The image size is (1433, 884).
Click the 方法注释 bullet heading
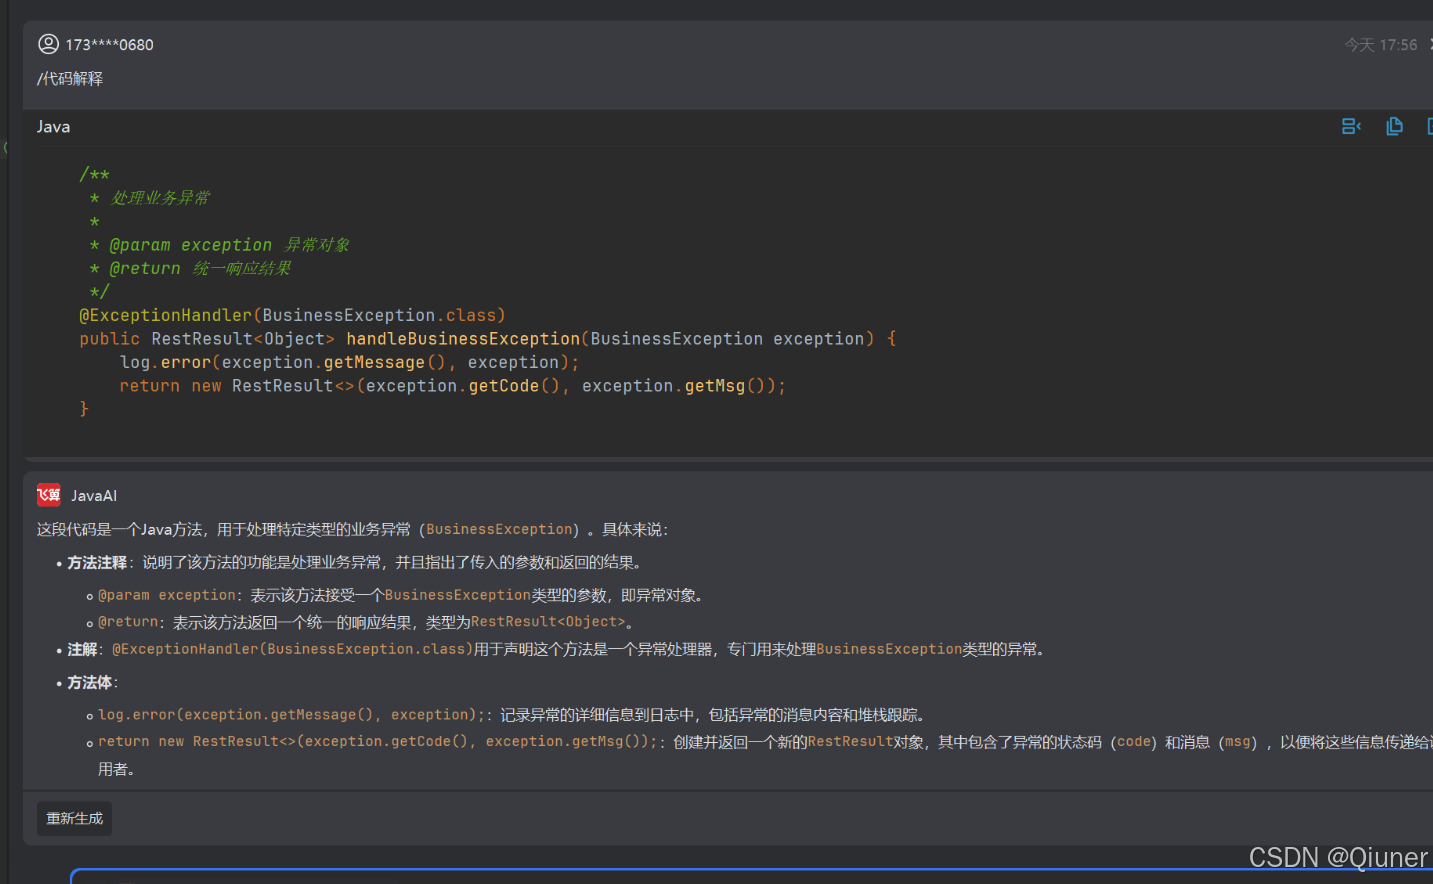tap(97, 563)
